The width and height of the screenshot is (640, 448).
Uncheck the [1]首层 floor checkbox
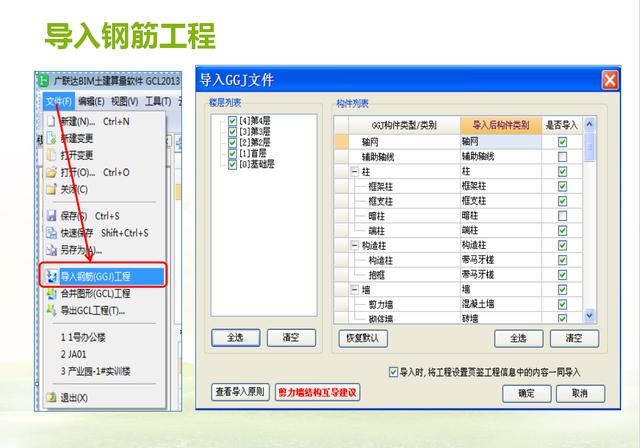(232, 154)
